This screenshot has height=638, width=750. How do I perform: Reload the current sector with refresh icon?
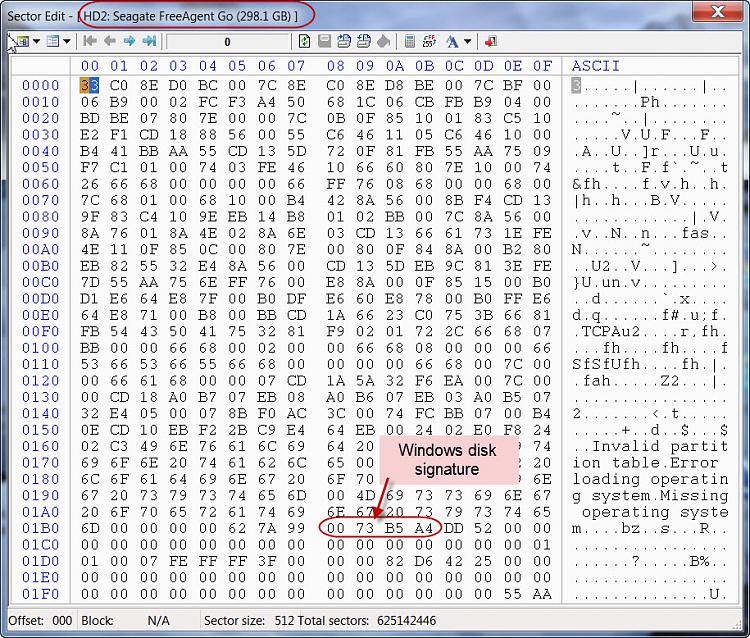click(x=304, y=42)
